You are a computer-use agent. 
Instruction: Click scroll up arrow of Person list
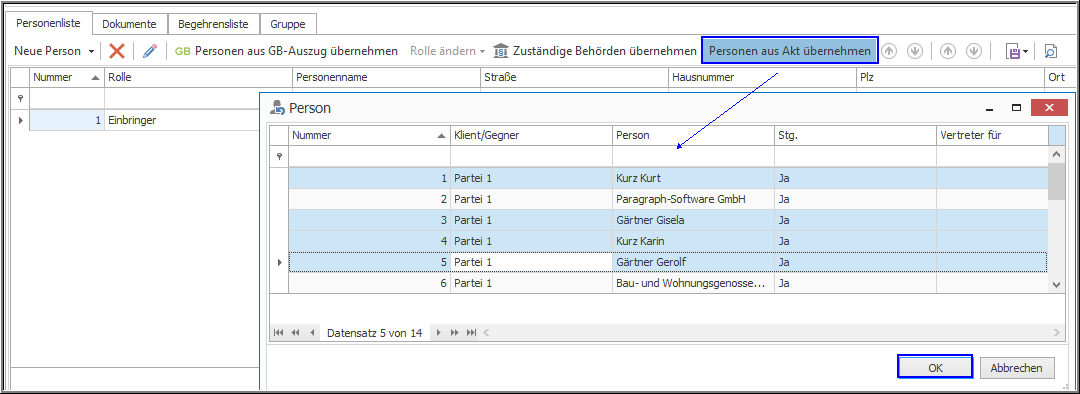coord(1056,155)
